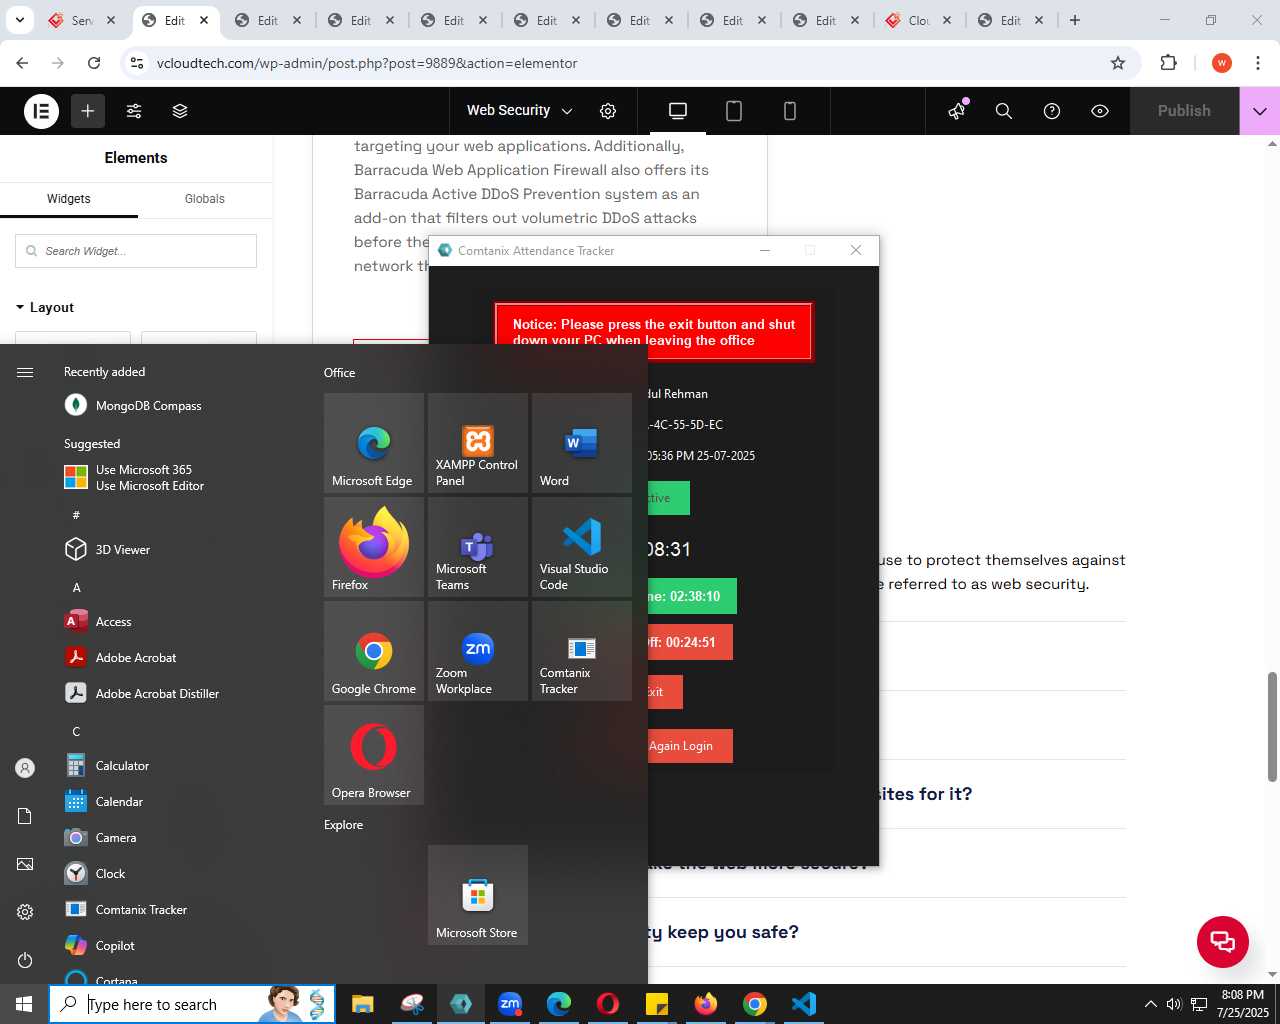Image resolution: width=1280 pixels, height=1024 pixels.
Task: Open the Word tile
Action: pos(582,443)
